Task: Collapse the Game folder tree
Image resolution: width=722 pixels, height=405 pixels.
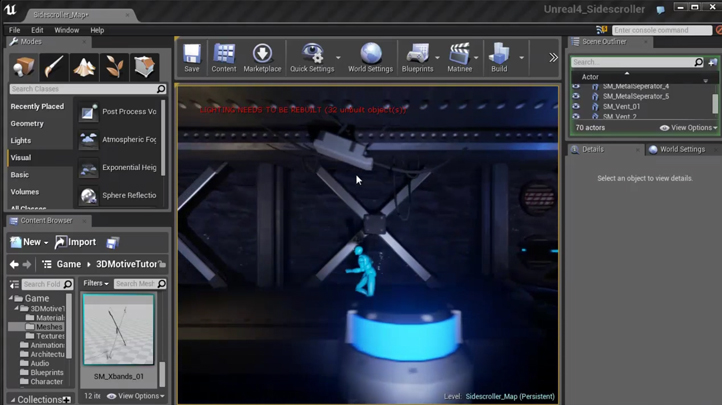Action: [x=11, y=298]
